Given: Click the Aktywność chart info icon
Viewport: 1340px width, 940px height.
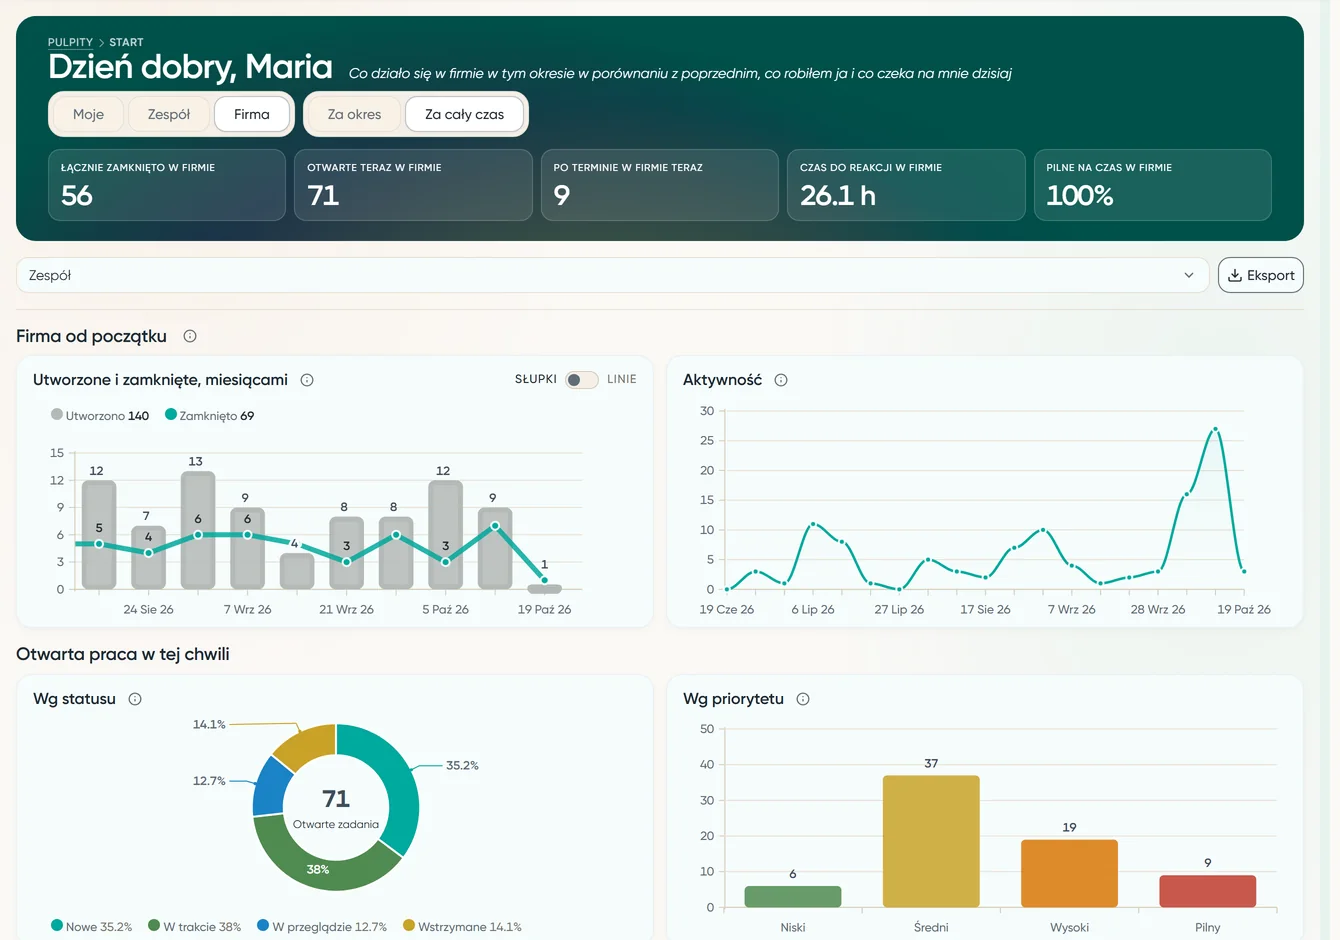Looking at the screenshot, I should click(x=781, y=380).
